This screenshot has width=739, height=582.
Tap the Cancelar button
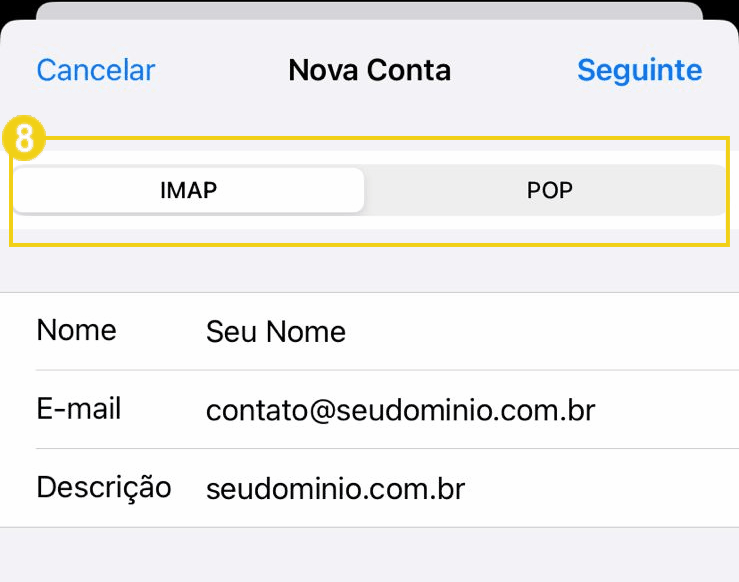click(96, 70)
